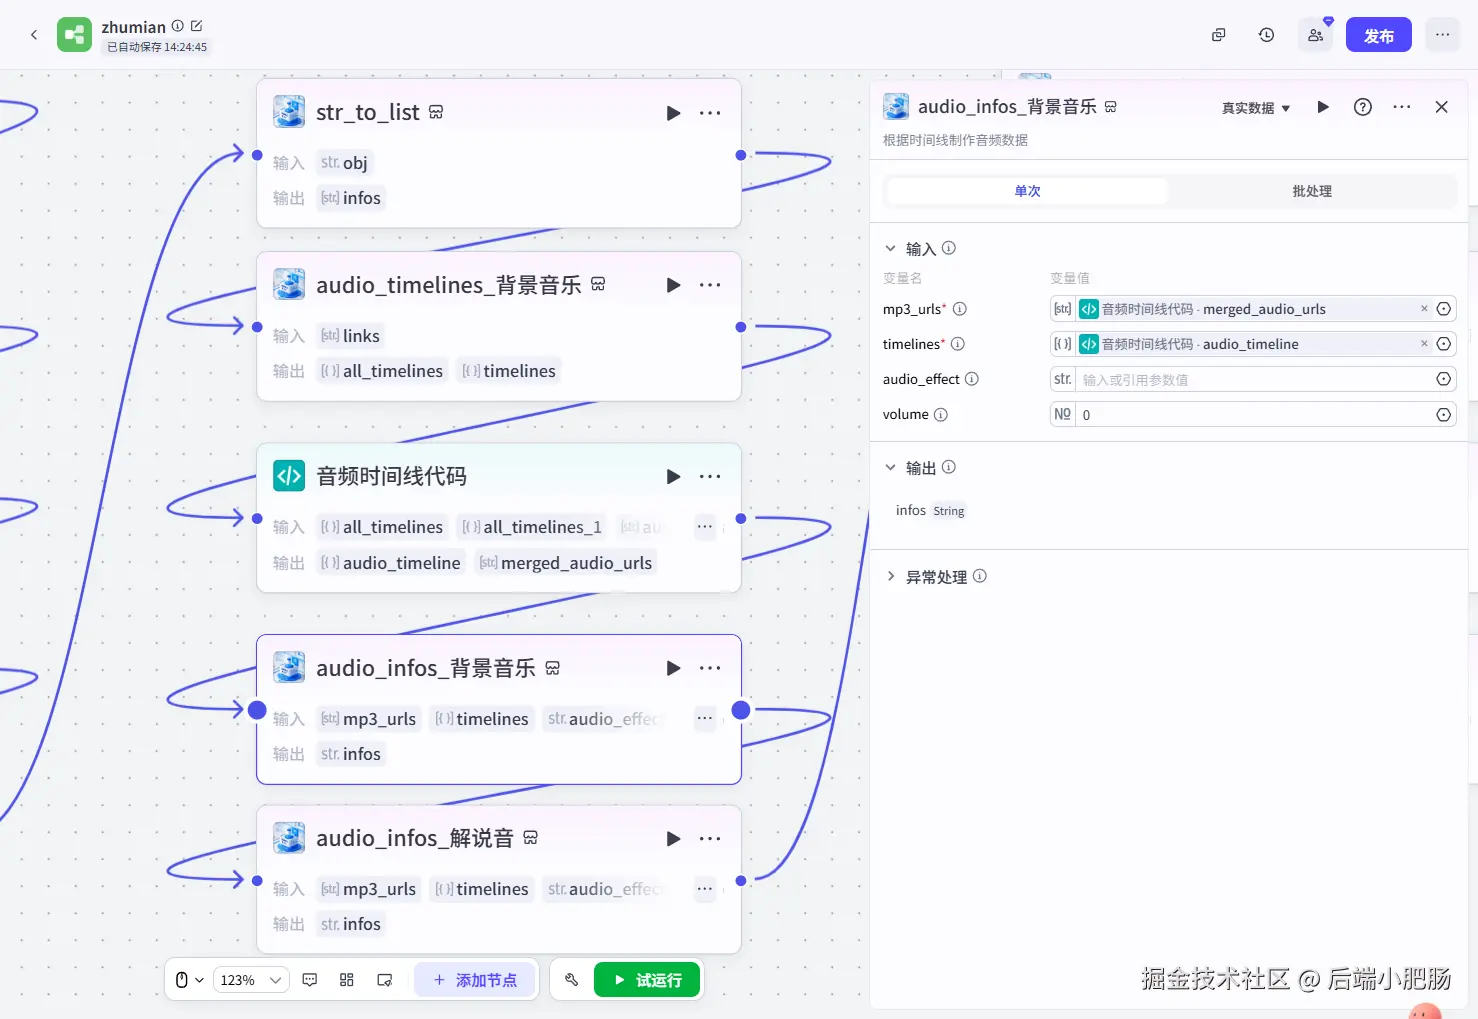Click the volume value field
This screenshot has height=1019, width=1478.
[1254, 414]
